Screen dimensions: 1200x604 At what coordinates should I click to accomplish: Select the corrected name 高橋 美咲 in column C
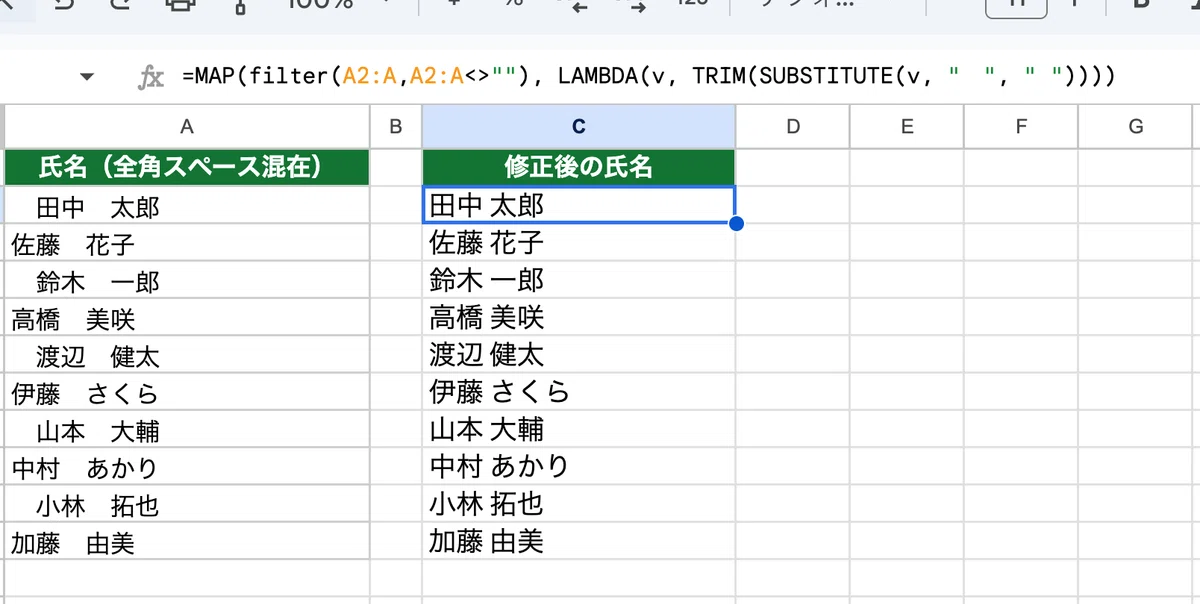coord(579,318)
